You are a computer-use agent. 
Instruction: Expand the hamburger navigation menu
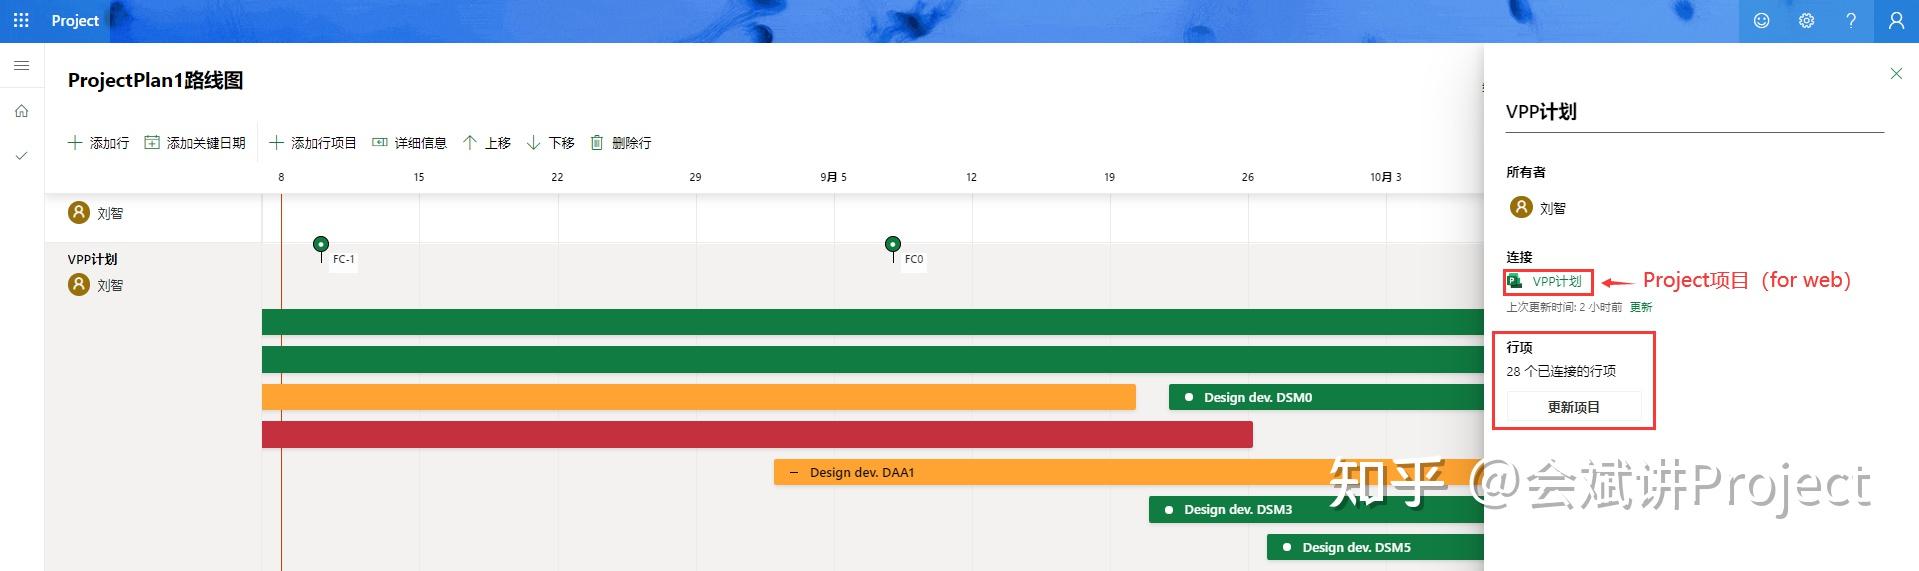coord(21,66)
